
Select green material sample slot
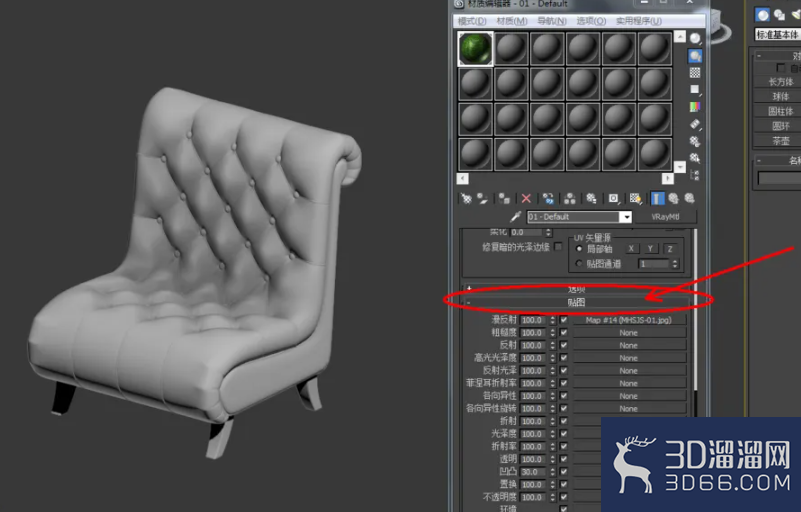pyautogui.click(x=476, y=49)
